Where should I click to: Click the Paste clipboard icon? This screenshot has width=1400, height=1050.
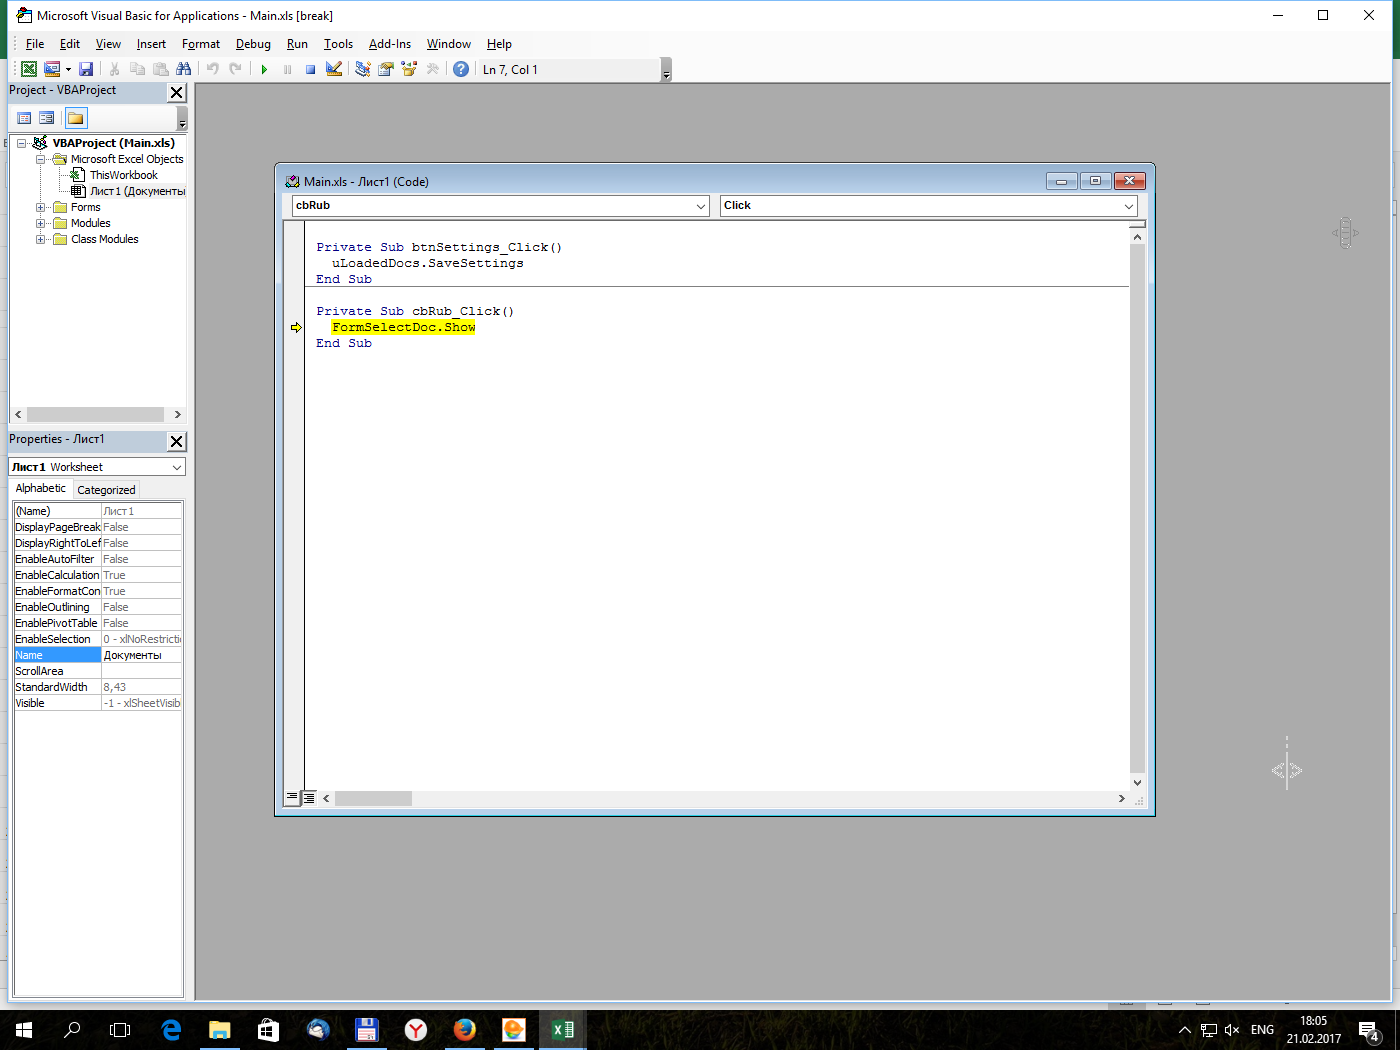click(x=160, y=69)
